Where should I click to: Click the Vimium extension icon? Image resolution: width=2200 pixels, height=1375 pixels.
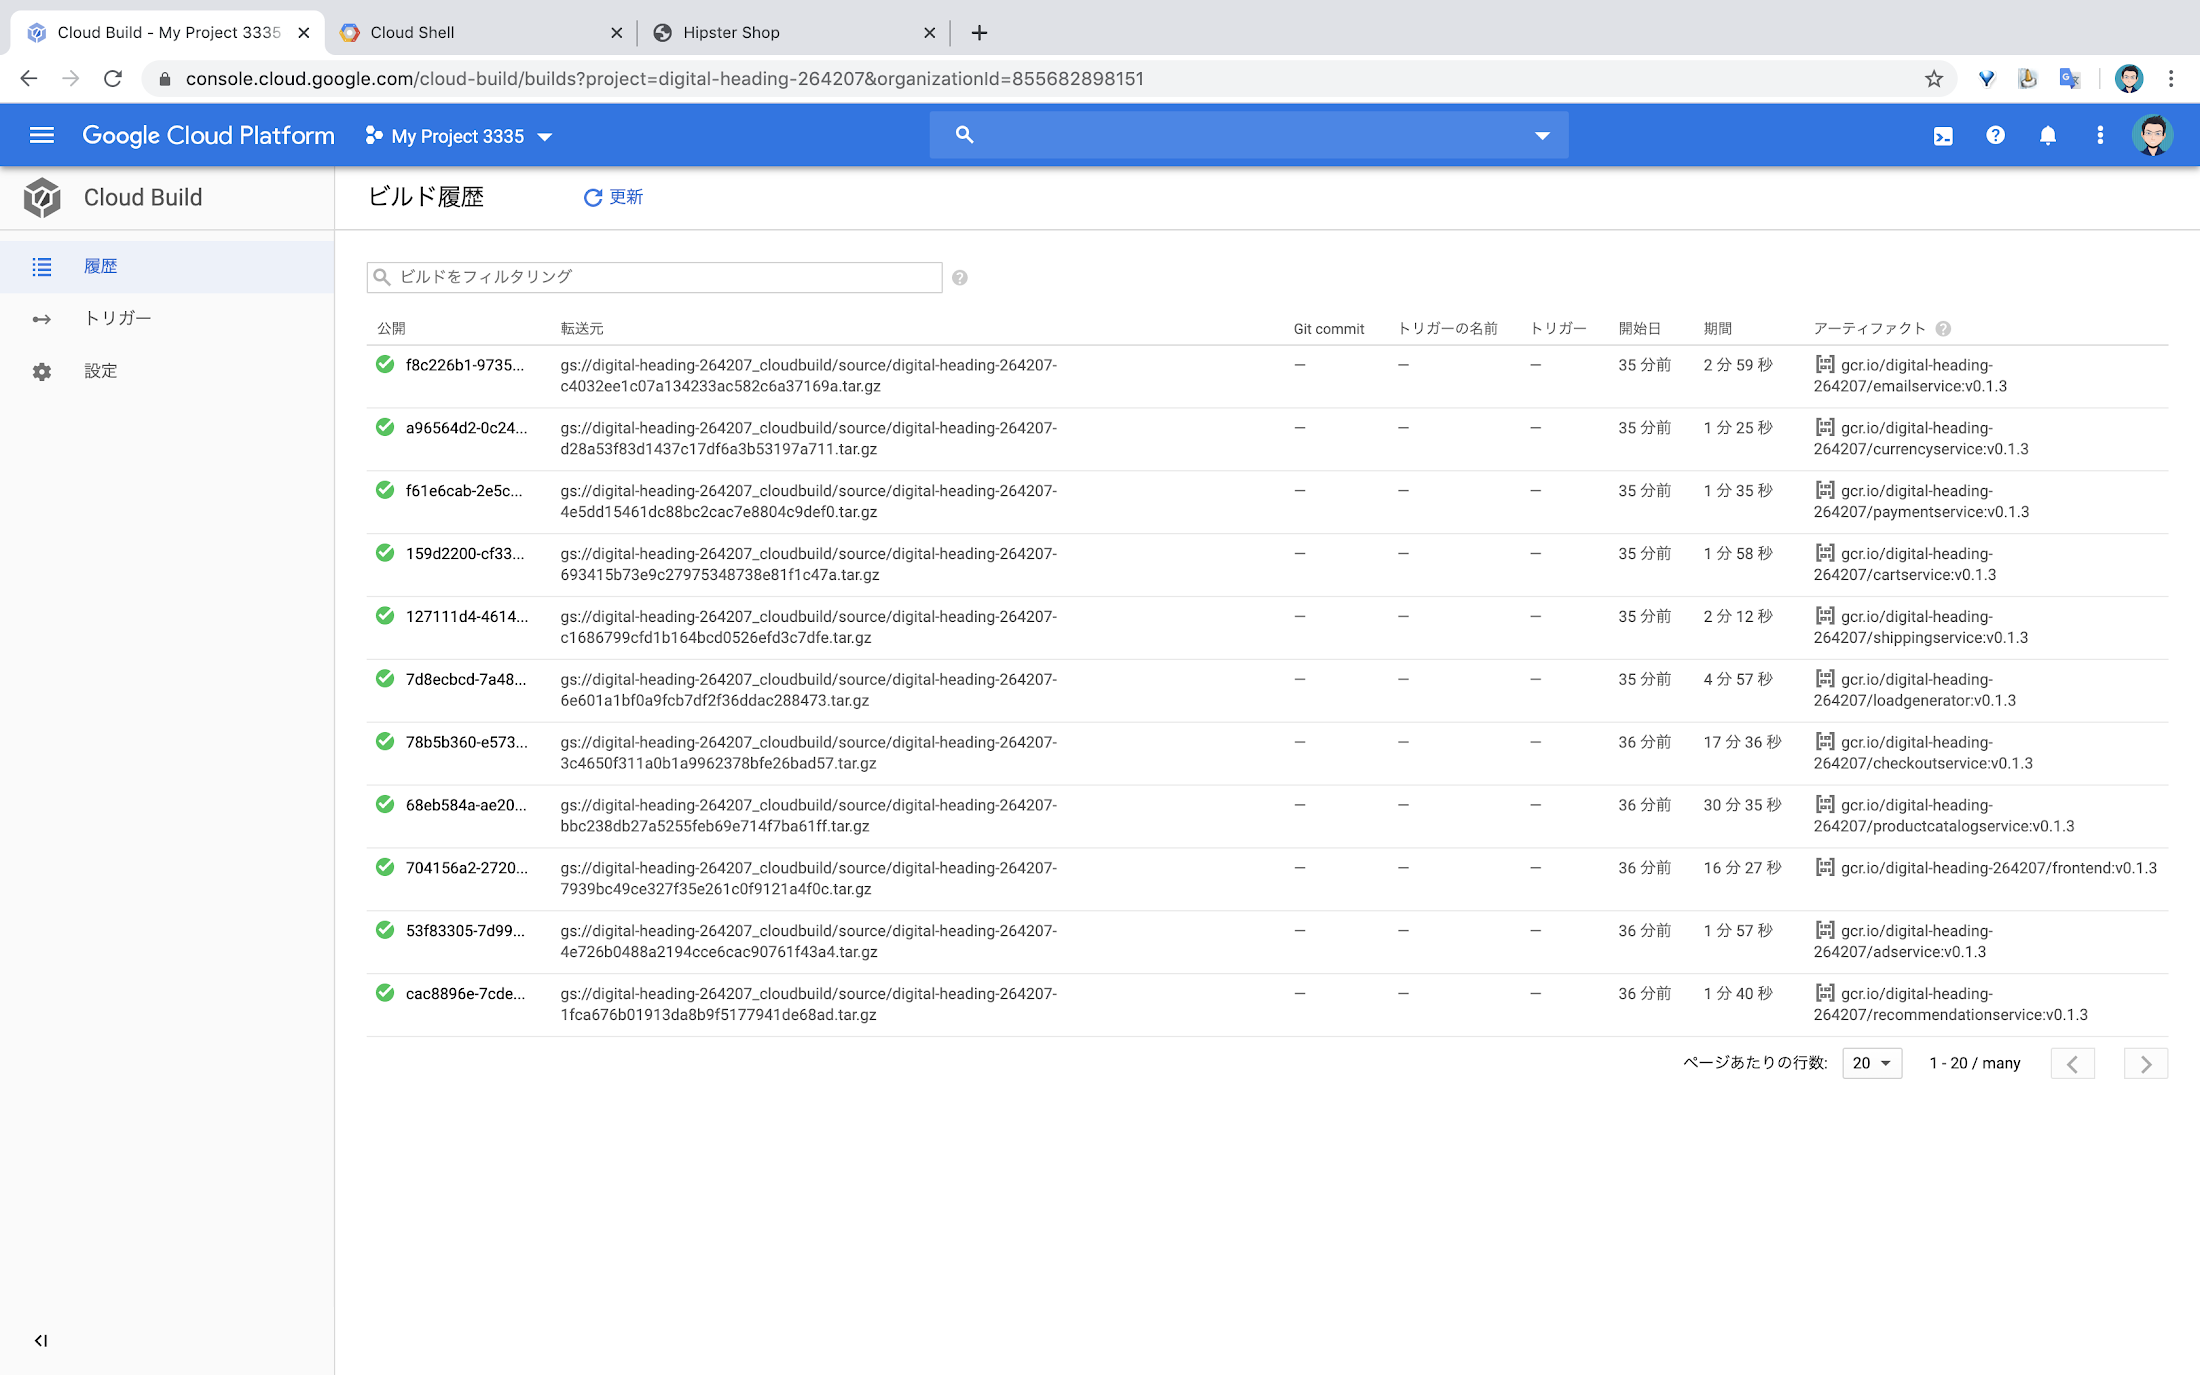pyautogui.click(x=1986, y=79)
